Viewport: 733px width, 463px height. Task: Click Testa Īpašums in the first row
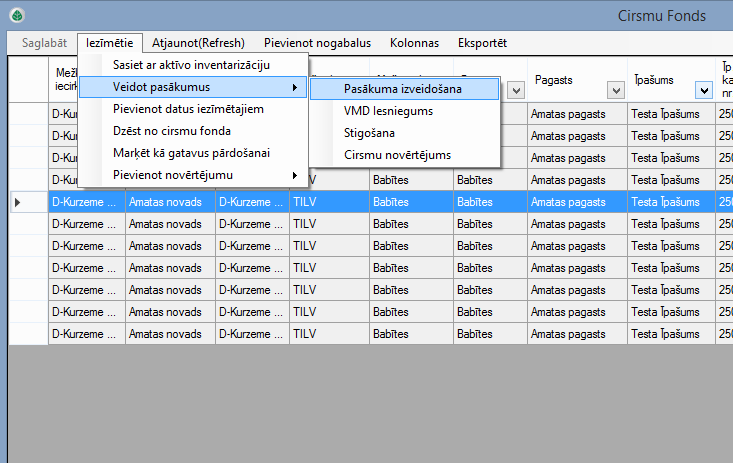click(671, 114)
